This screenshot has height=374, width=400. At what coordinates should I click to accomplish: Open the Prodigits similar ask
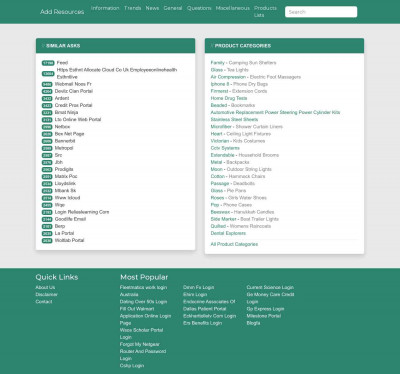coord(64,169)
